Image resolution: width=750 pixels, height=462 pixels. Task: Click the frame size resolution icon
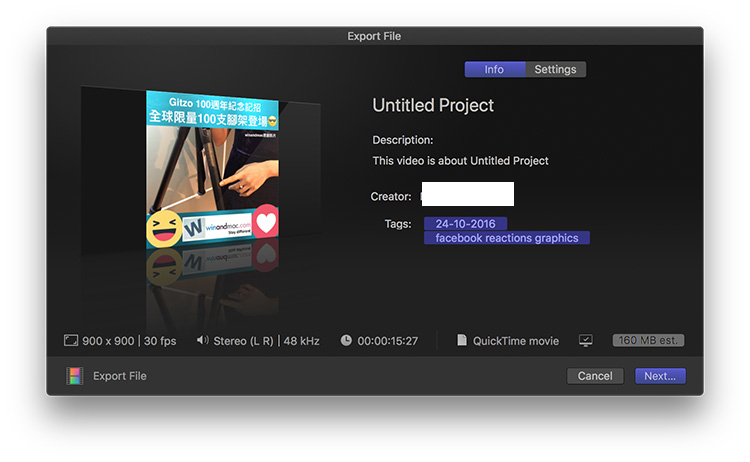coord(71,341)
